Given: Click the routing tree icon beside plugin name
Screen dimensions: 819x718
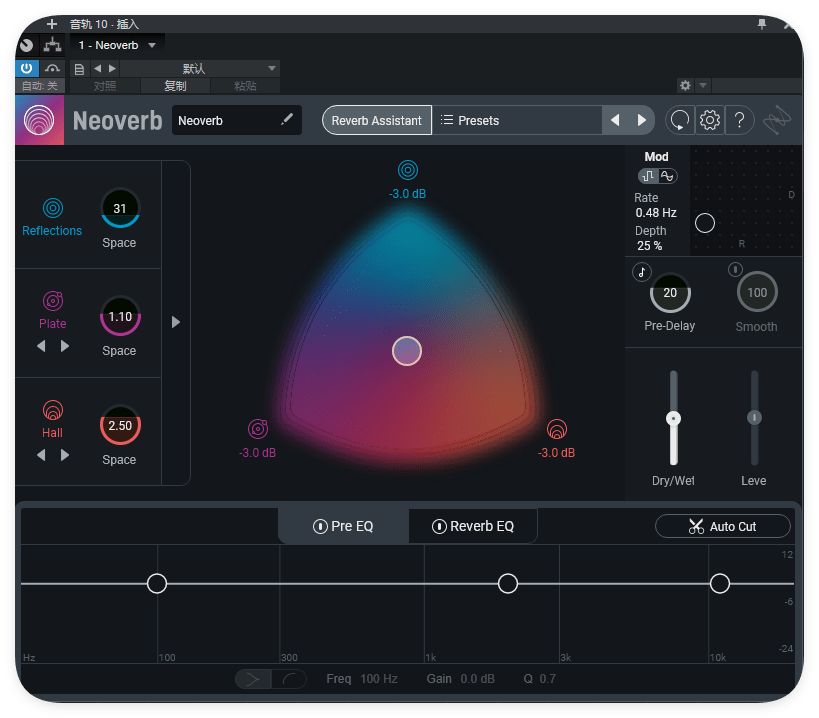Looking at the screenshot, I should click(52, 45).
